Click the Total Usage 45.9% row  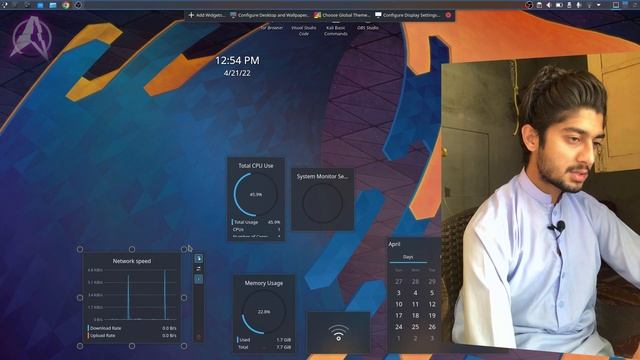click(x=256, y=222)
